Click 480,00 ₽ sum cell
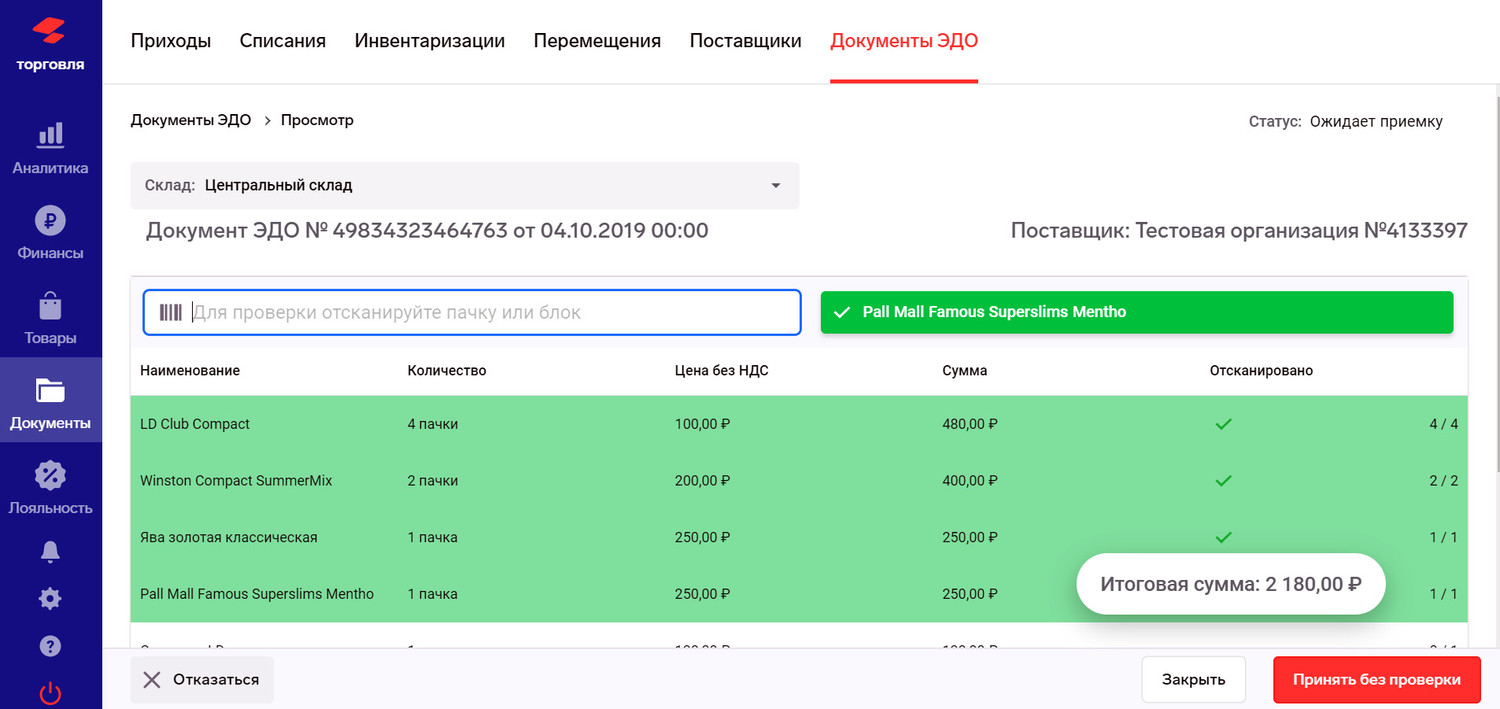This screenshot has height=709, width=1500. coord(970,424)
